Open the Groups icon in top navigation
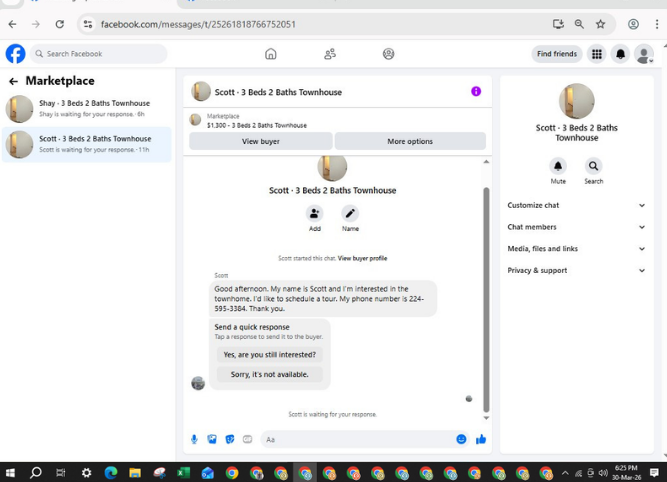The width and height of the screenshot is (667, 482). pos(388,54)
